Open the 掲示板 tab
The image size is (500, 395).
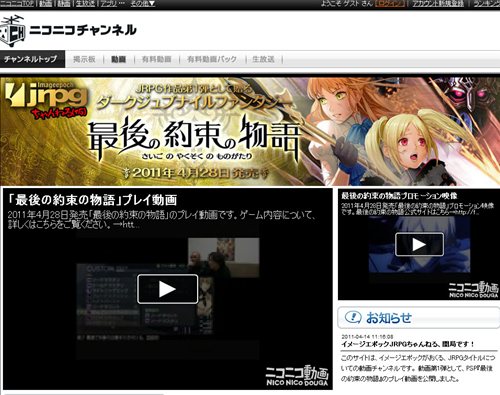pos(84,59)
